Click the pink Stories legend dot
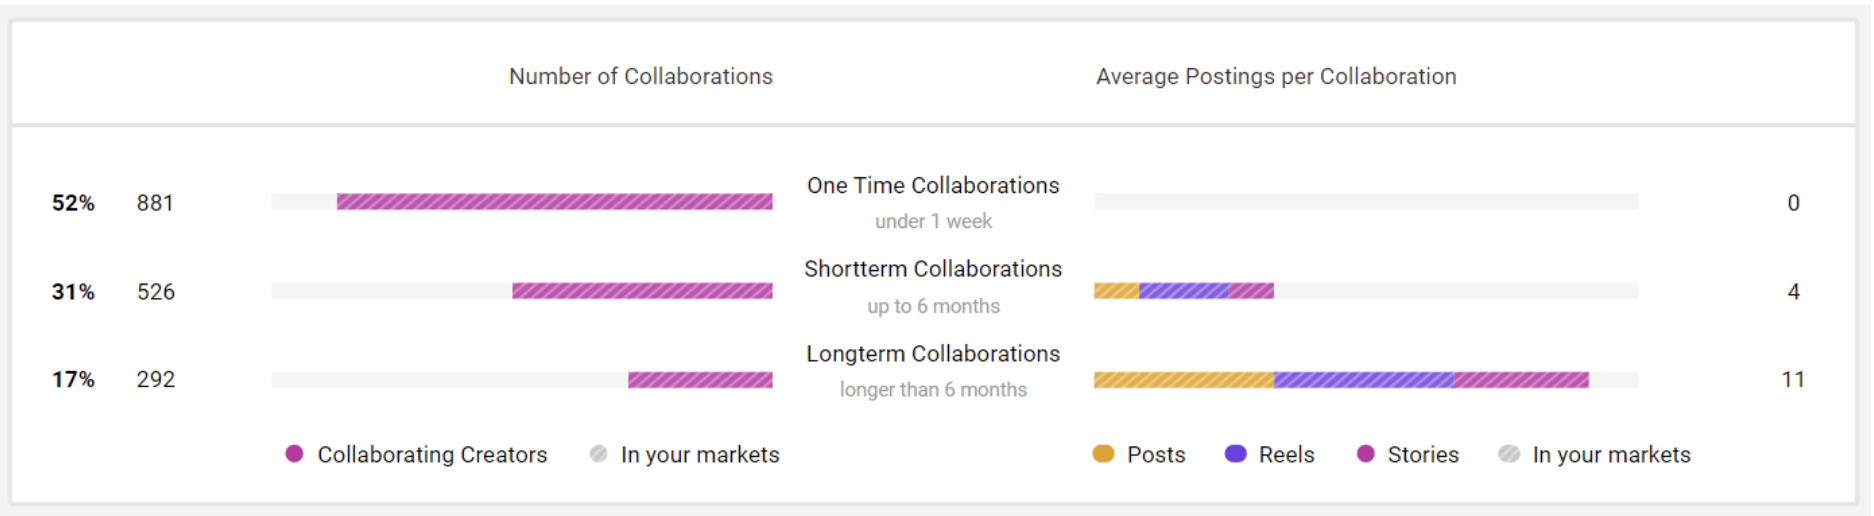Image resolution: width=1874 pixels, height=516 pixels. point(1366,454)
